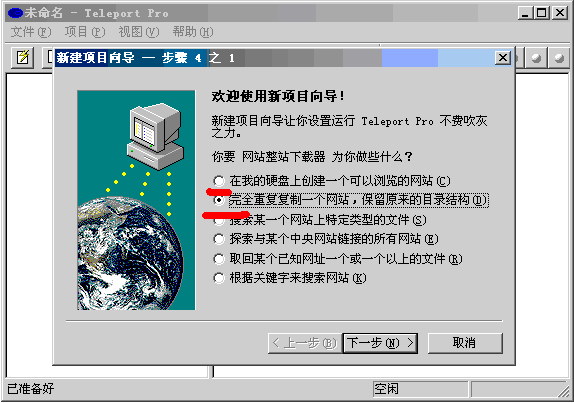Viewport: 574px width, 403px height.
Task: Click the rightmost gray ball toolbar icon
Action: coord(559,58)
